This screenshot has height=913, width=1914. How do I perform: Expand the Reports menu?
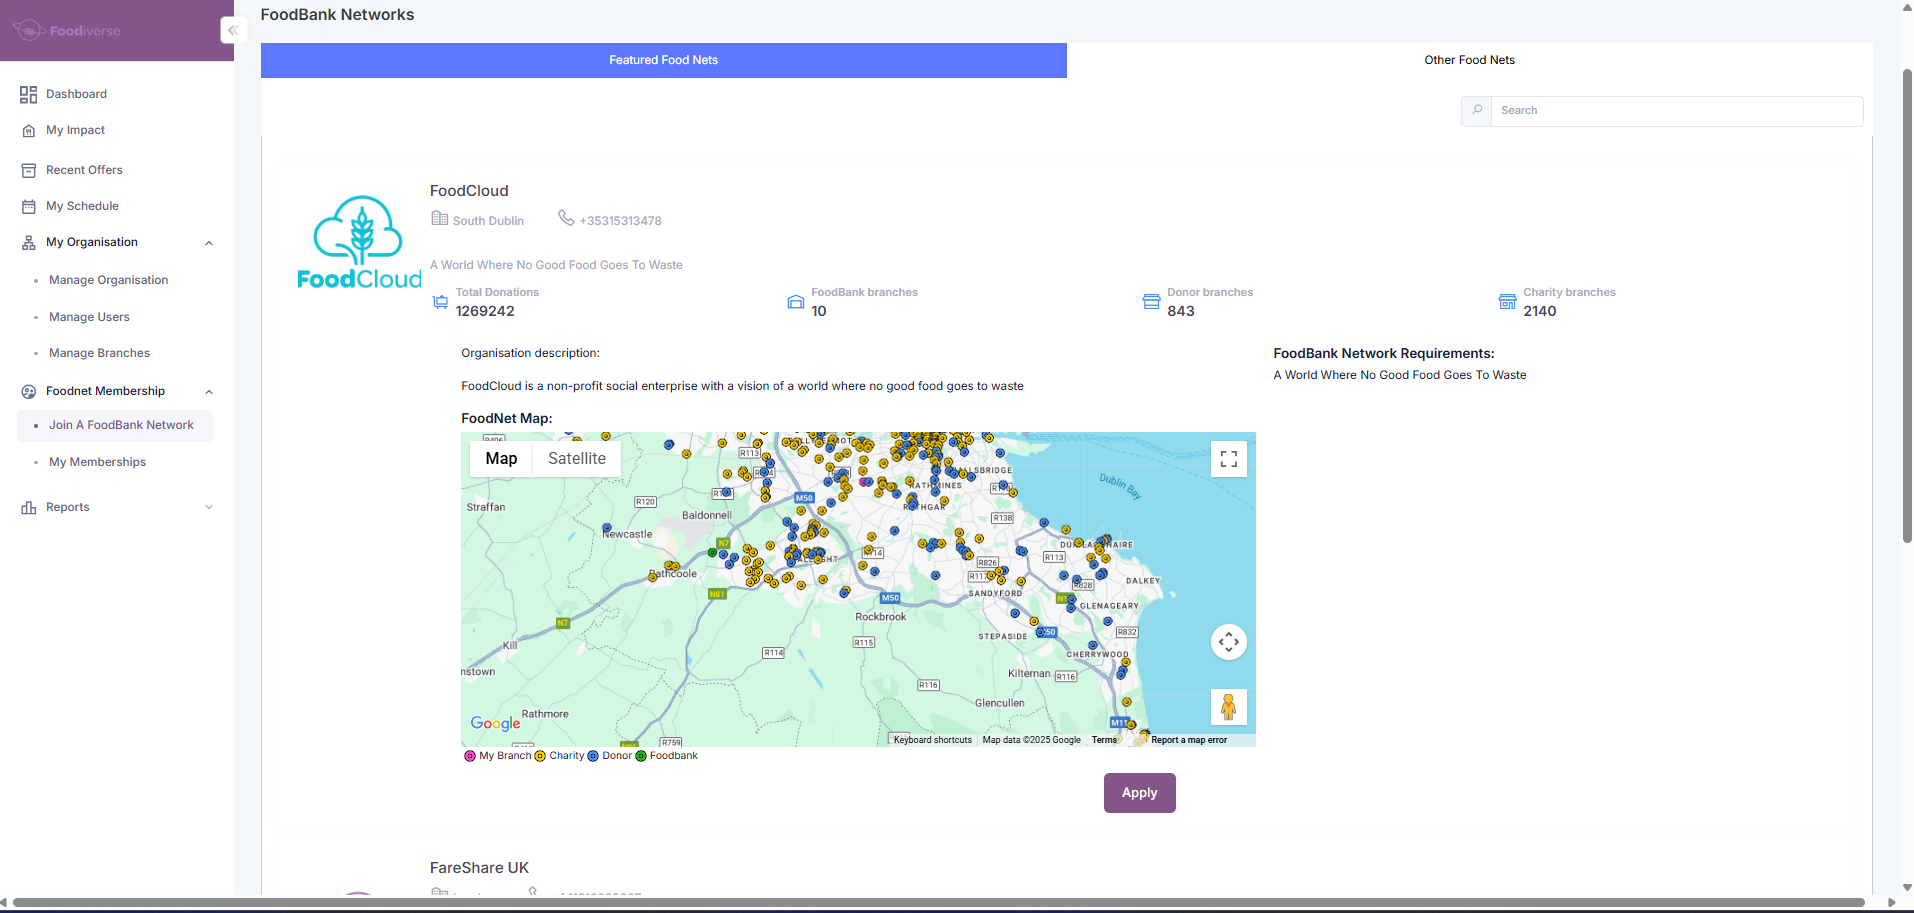tap(209, 507)
